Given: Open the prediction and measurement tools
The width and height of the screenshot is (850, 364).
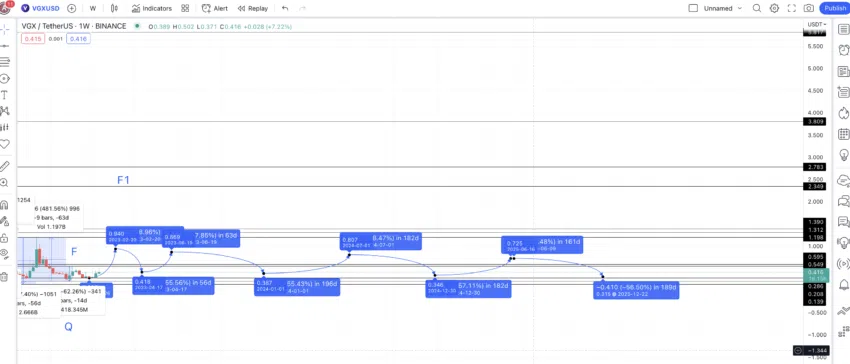Looking at the screenshot, I should pyautogui.click(x=4, y=127).
